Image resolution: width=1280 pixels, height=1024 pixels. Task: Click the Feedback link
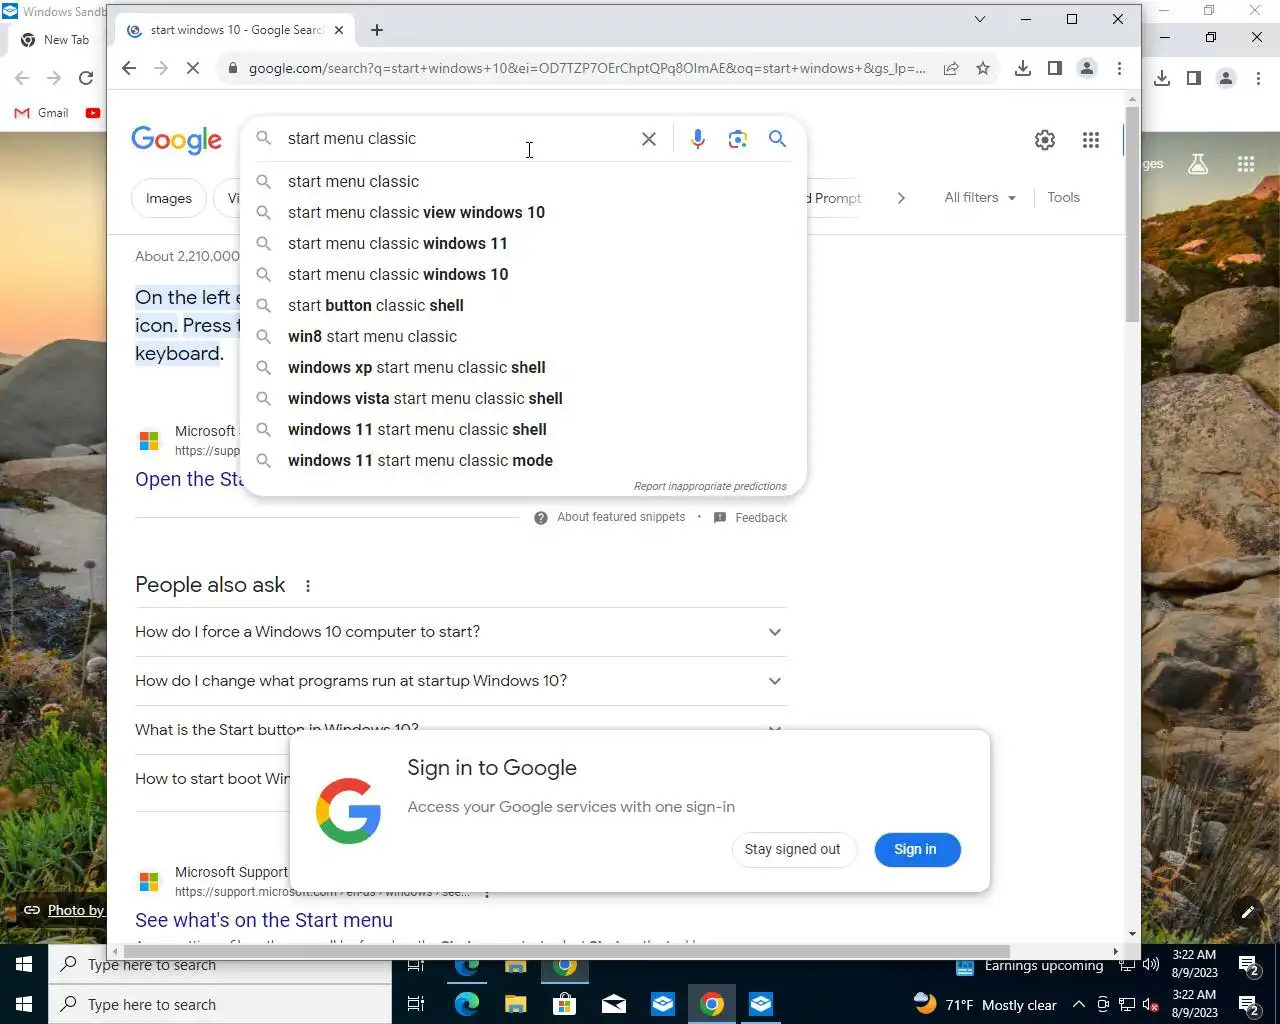[761, 518]
